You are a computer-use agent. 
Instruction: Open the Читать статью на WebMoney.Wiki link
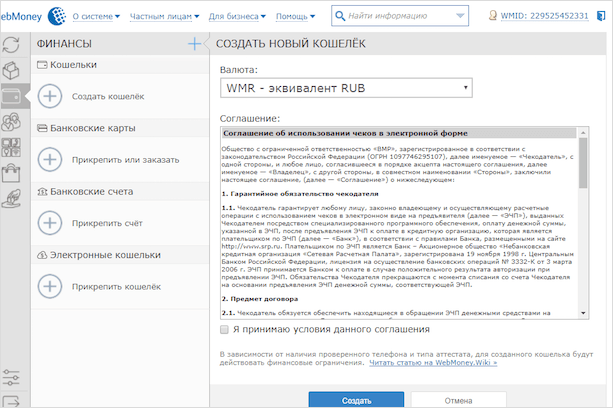(x=433, y=363)
